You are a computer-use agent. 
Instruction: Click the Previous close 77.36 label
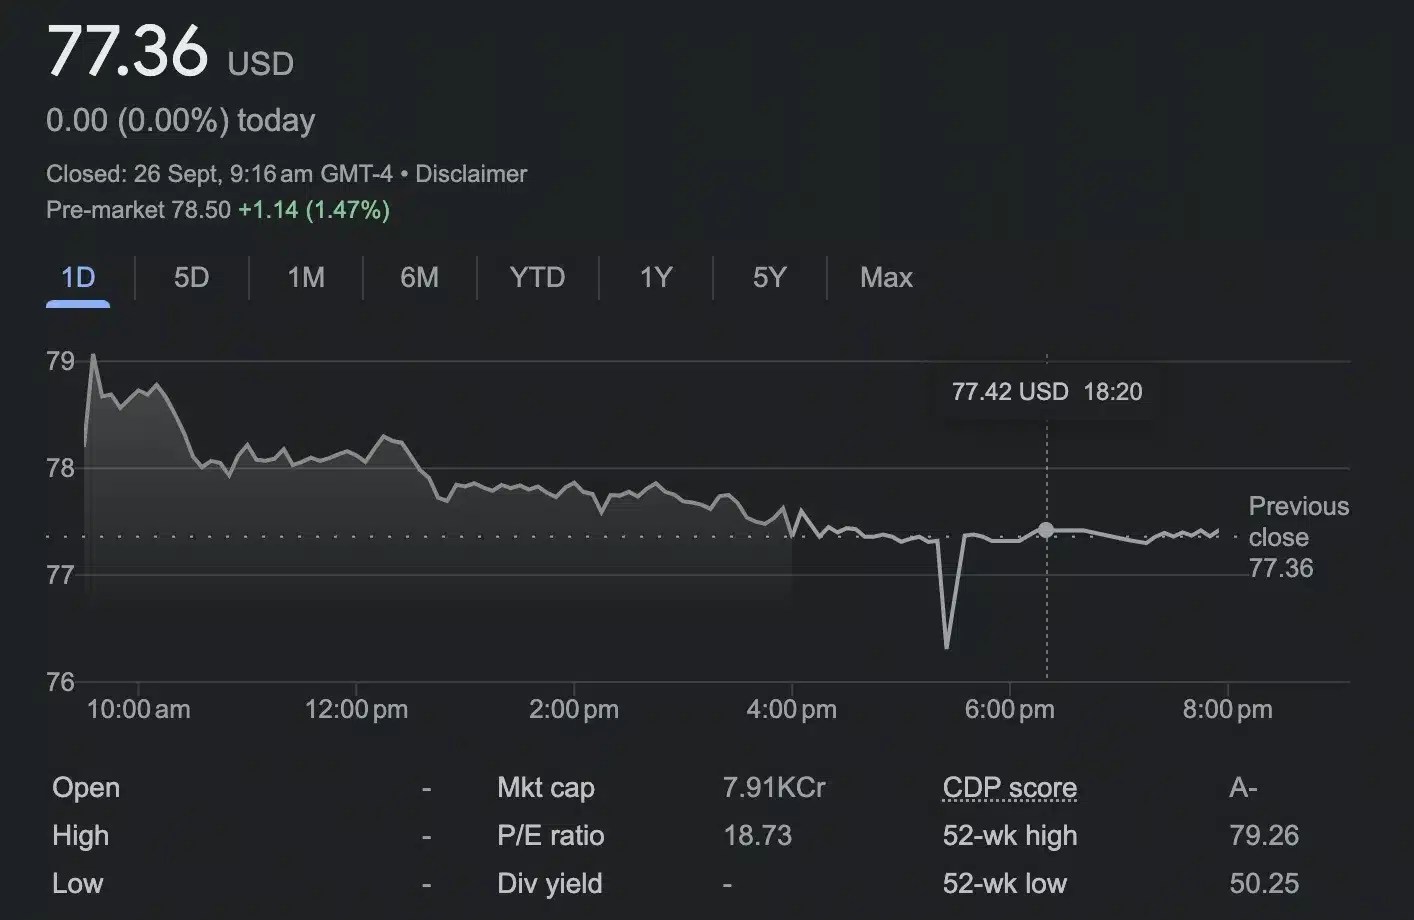pyautogui.click(x=1298, y=537)
